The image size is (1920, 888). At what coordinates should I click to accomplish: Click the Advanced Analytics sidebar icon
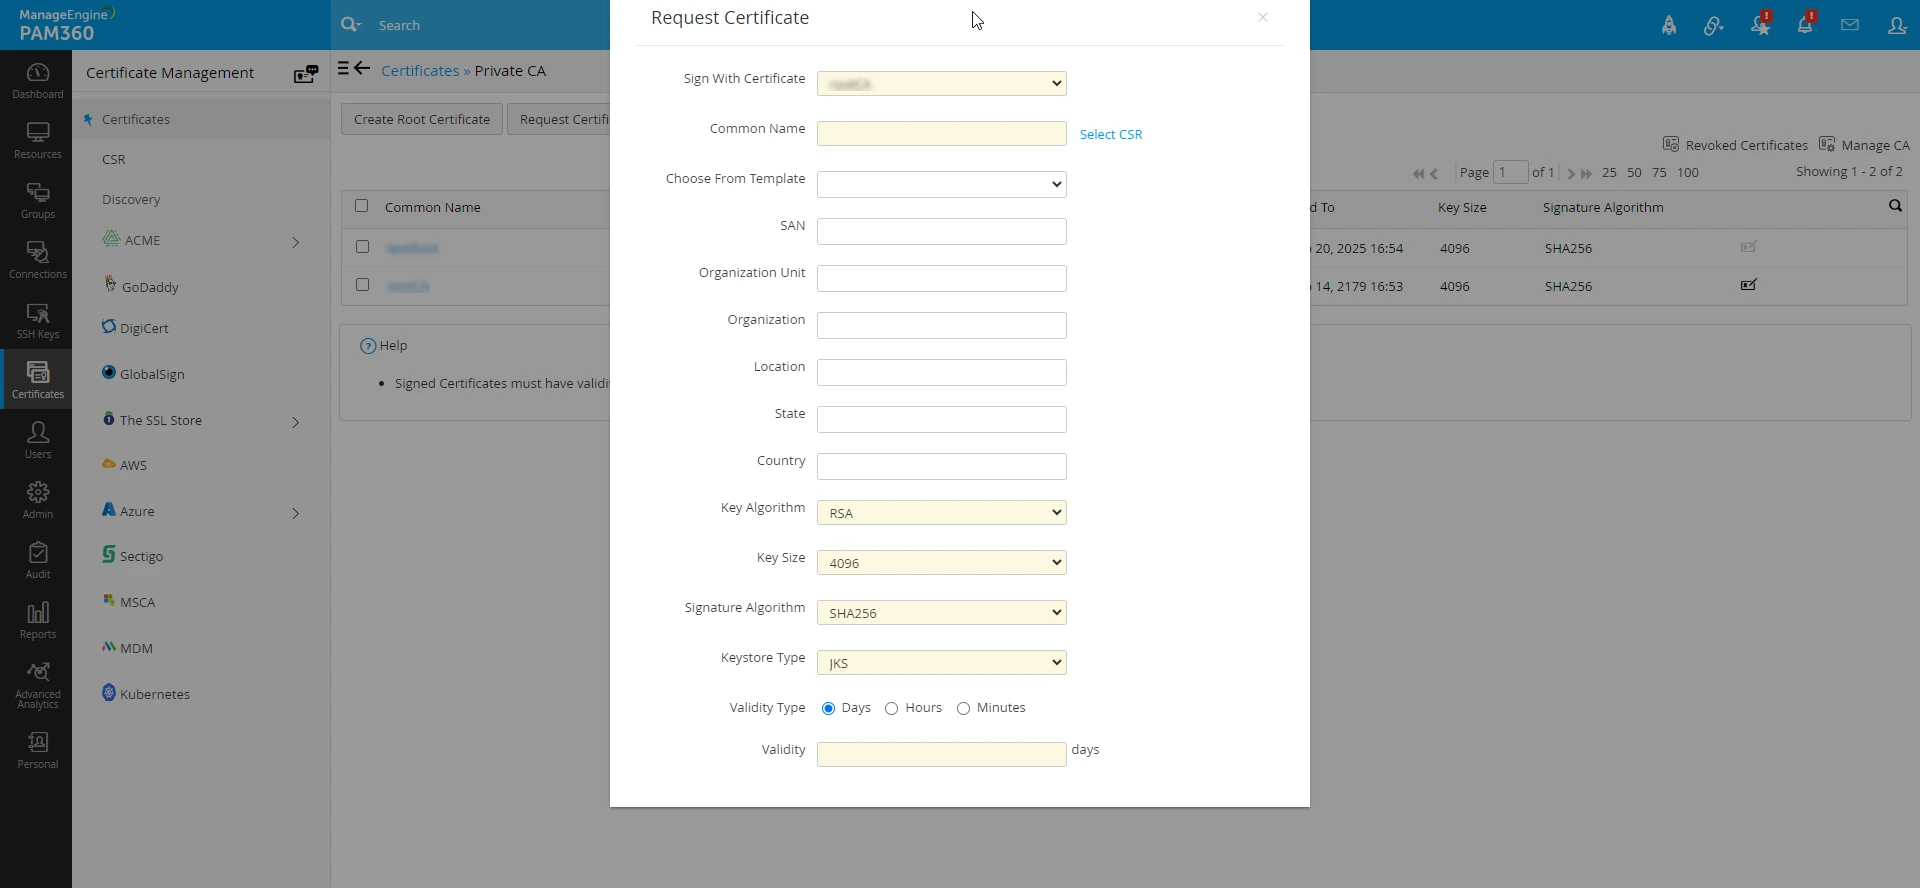point(38,684)
